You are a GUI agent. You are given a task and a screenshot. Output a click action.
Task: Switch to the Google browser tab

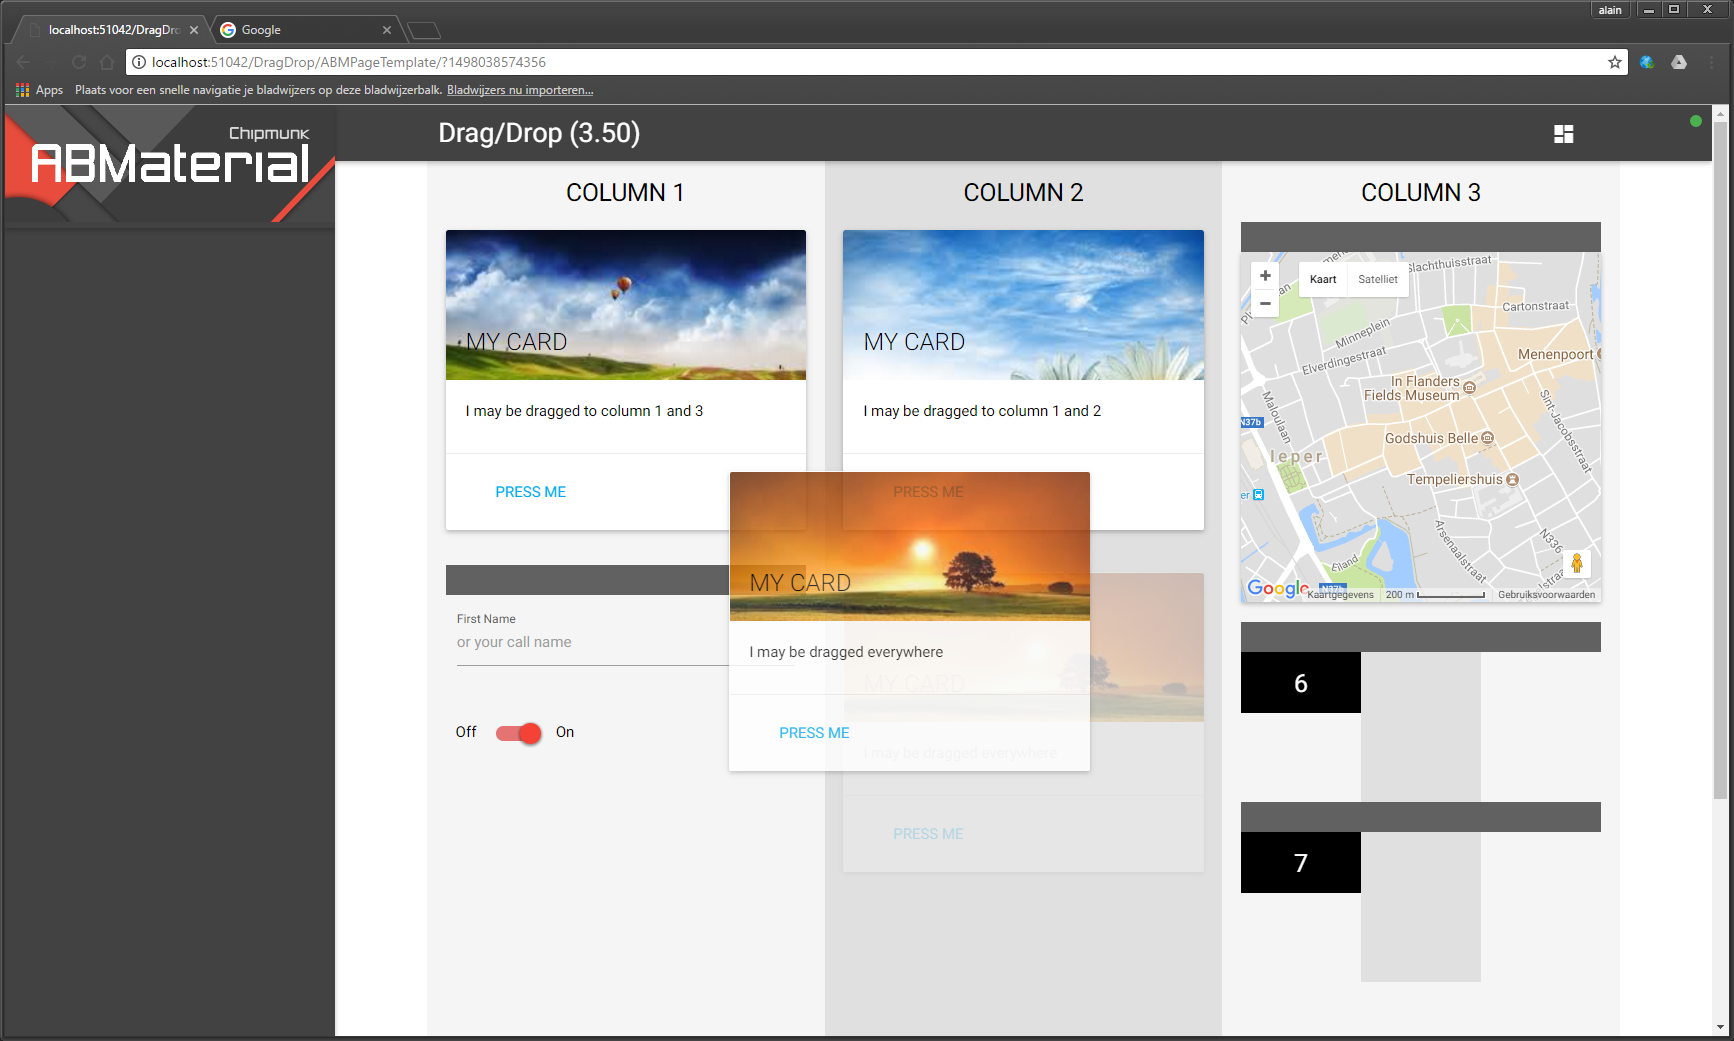[300, 30]
